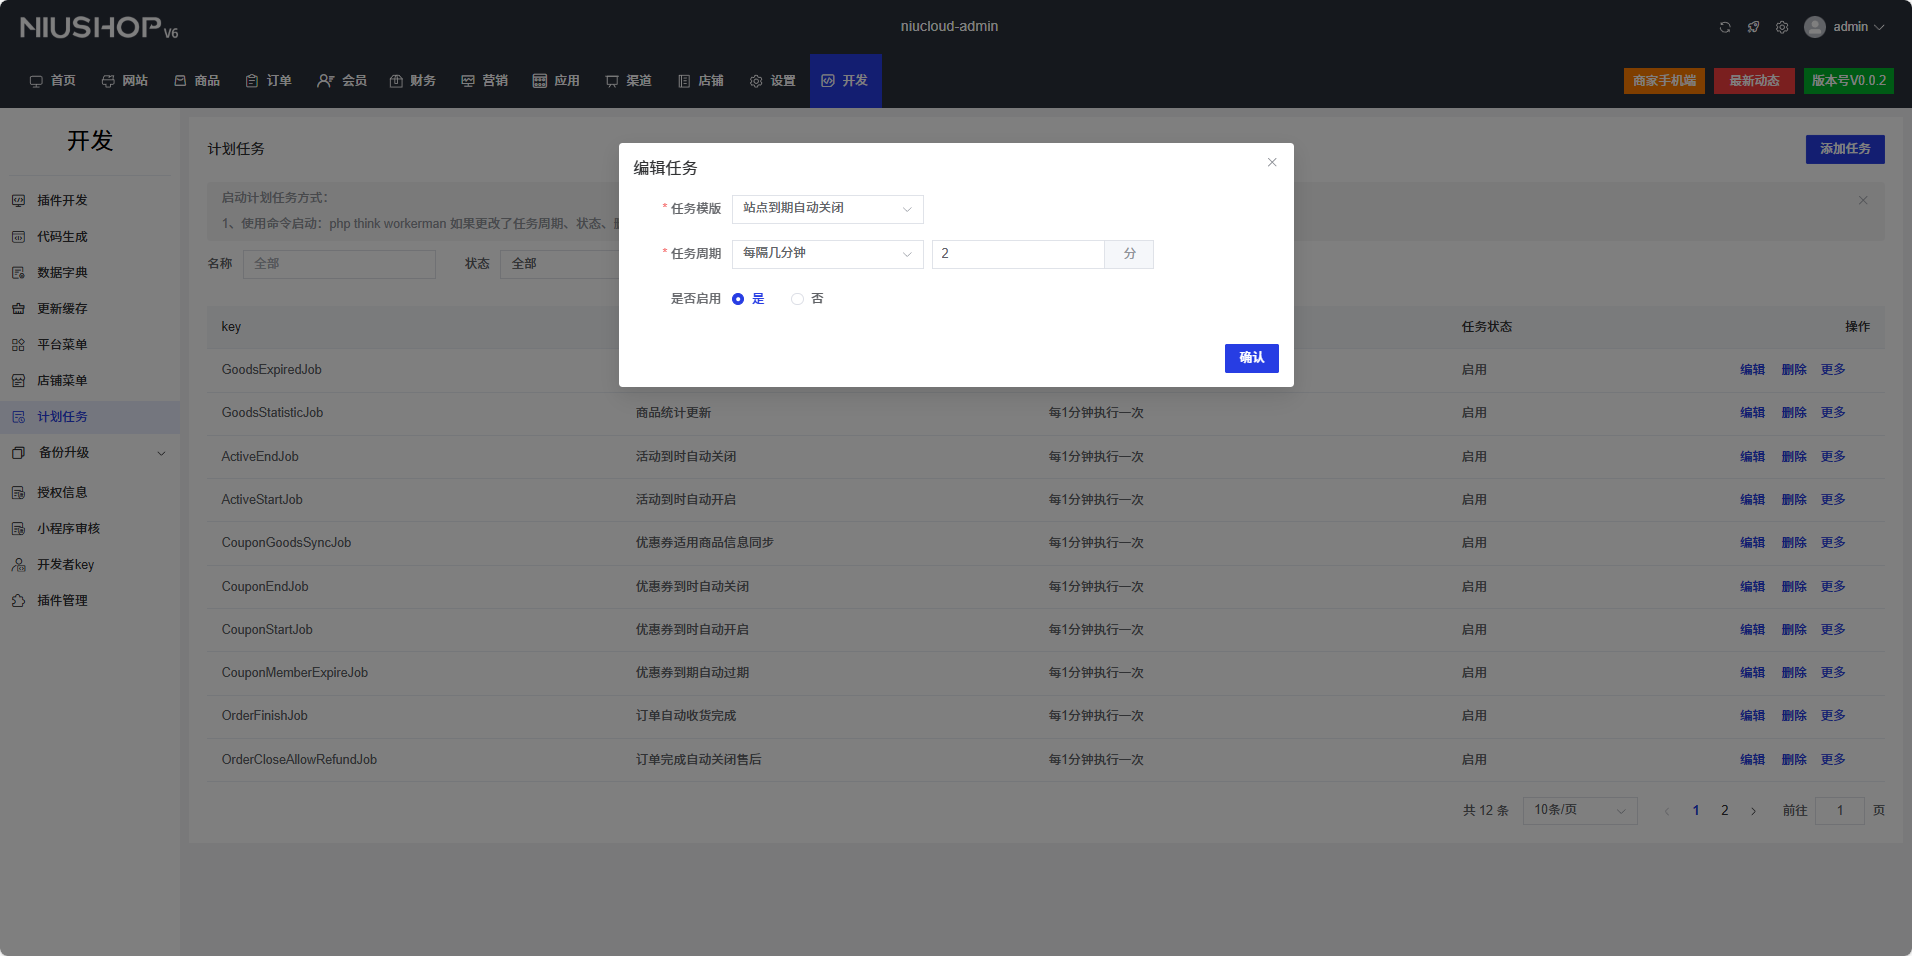The height and width of the screenshot is (956, 1912).
Task: Open the 10 per page size dropdown
Action: (1579, 811)
